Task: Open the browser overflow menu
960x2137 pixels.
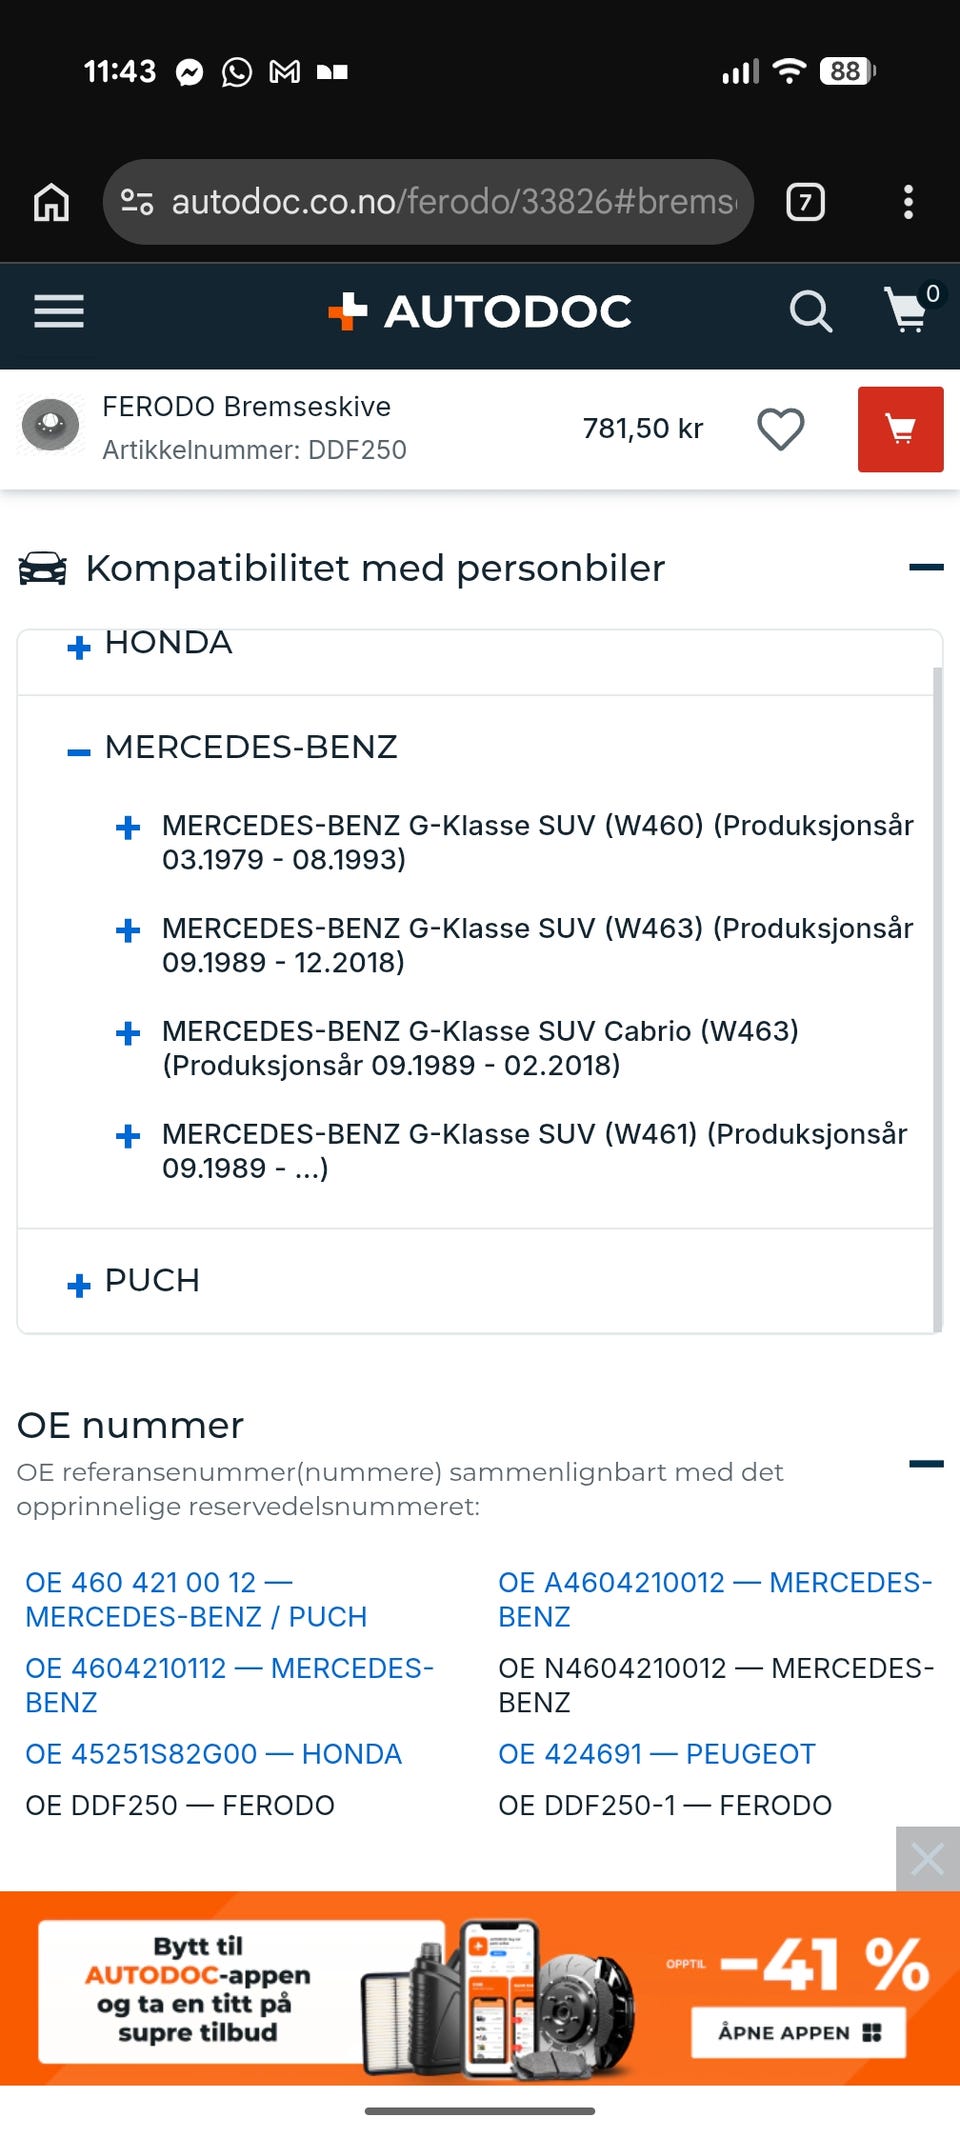Action: (908, 201)
